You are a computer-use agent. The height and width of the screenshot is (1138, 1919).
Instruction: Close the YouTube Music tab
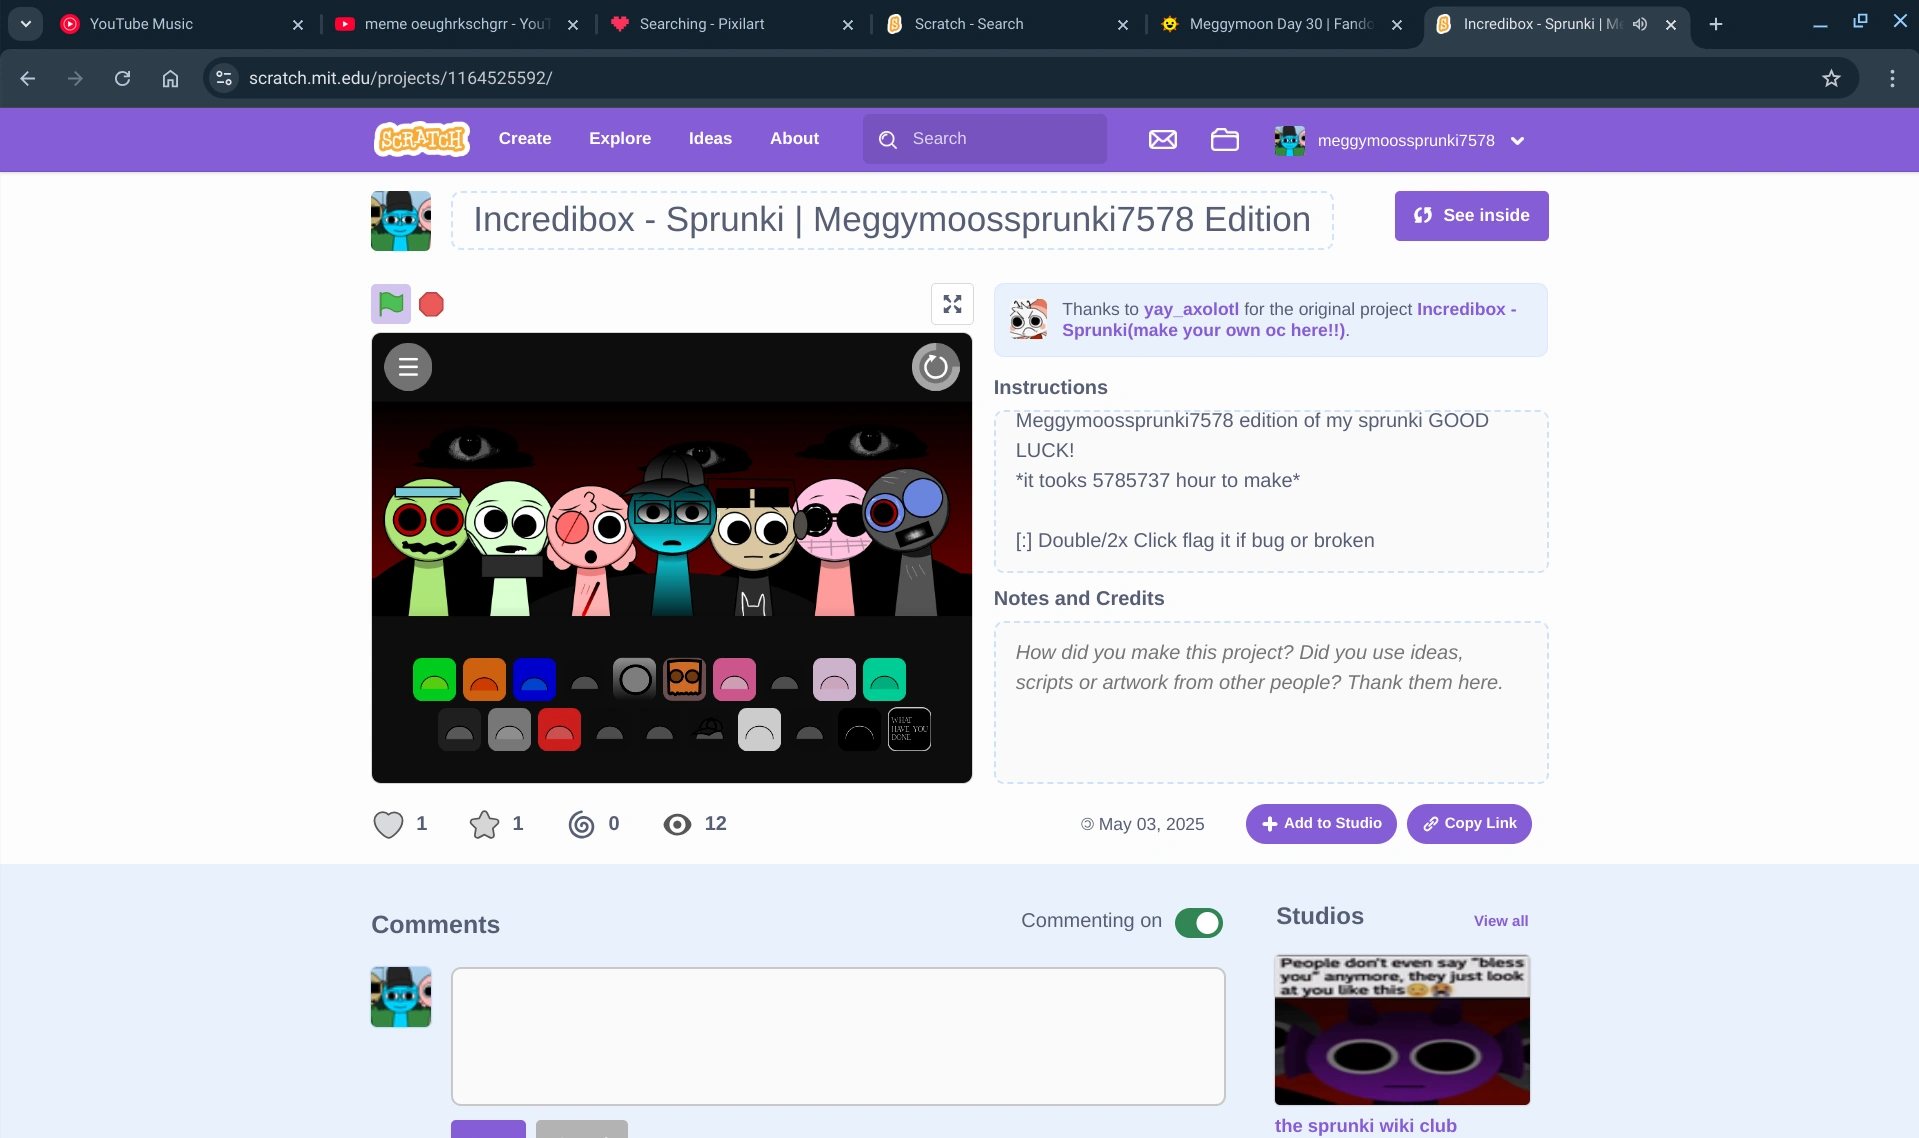297,25
